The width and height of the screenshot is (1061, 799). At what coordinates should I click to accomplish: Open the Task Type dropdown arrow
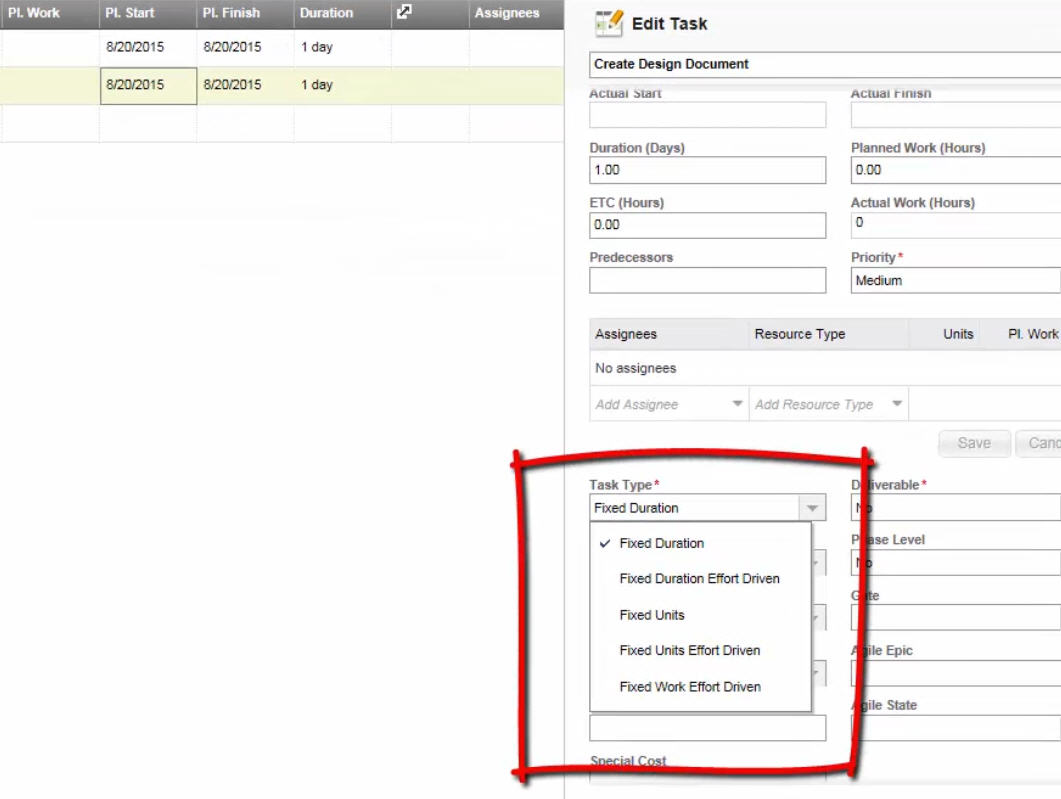pyautogui.click(x=812, y=508)
